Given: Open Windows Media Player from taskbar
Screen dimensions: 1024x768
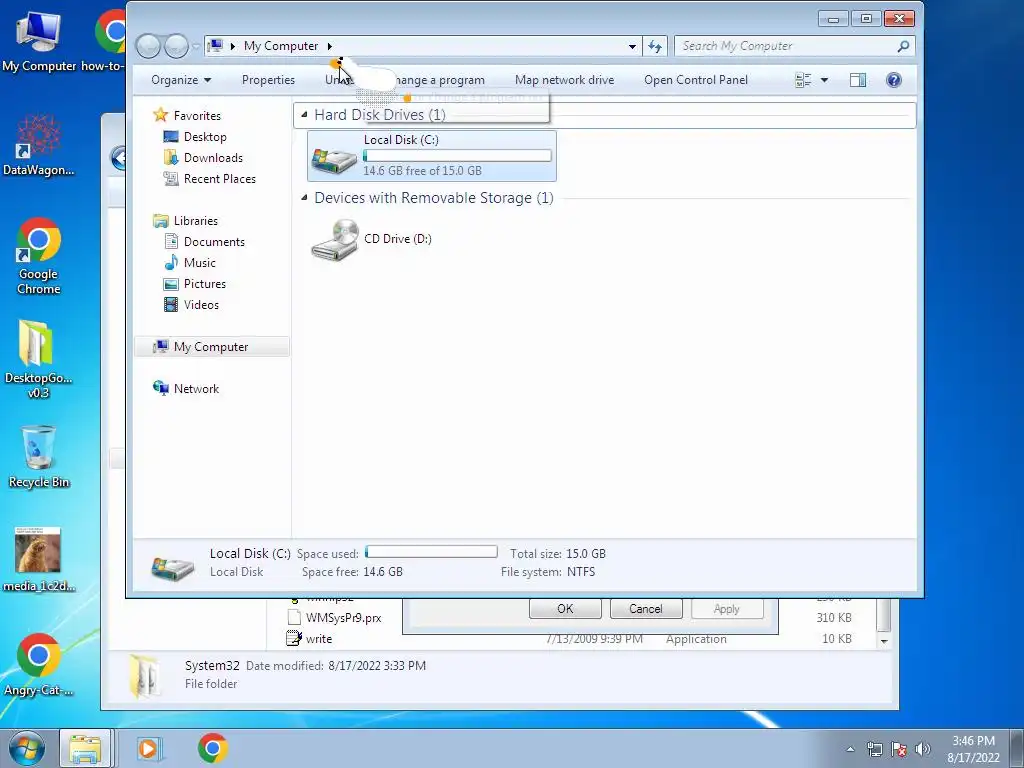Looking at the screenshot, I should click(x=148, y=748).
